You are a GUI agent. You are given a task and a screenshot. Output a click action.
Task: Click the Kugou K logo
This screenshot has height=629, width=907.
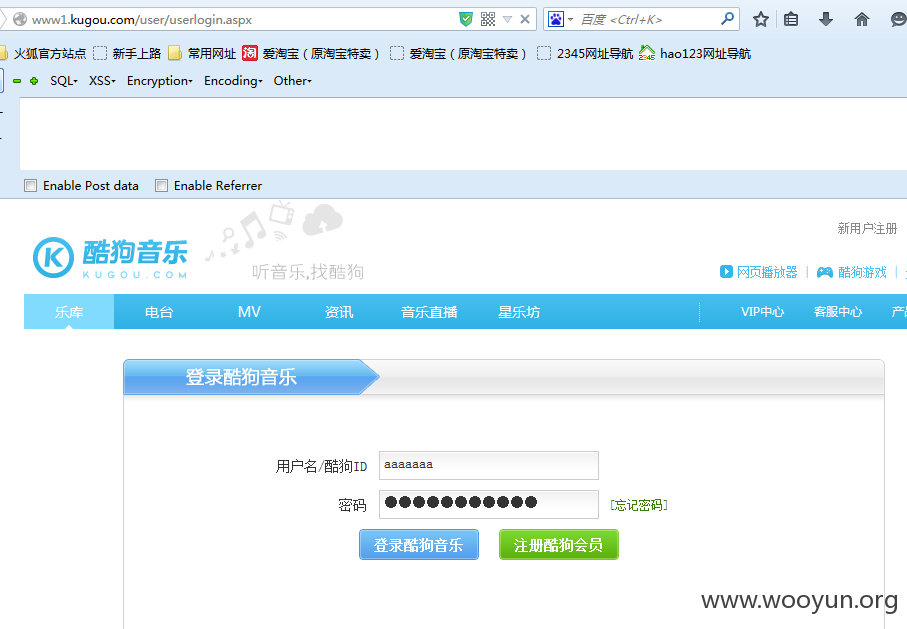pos(53,258)
